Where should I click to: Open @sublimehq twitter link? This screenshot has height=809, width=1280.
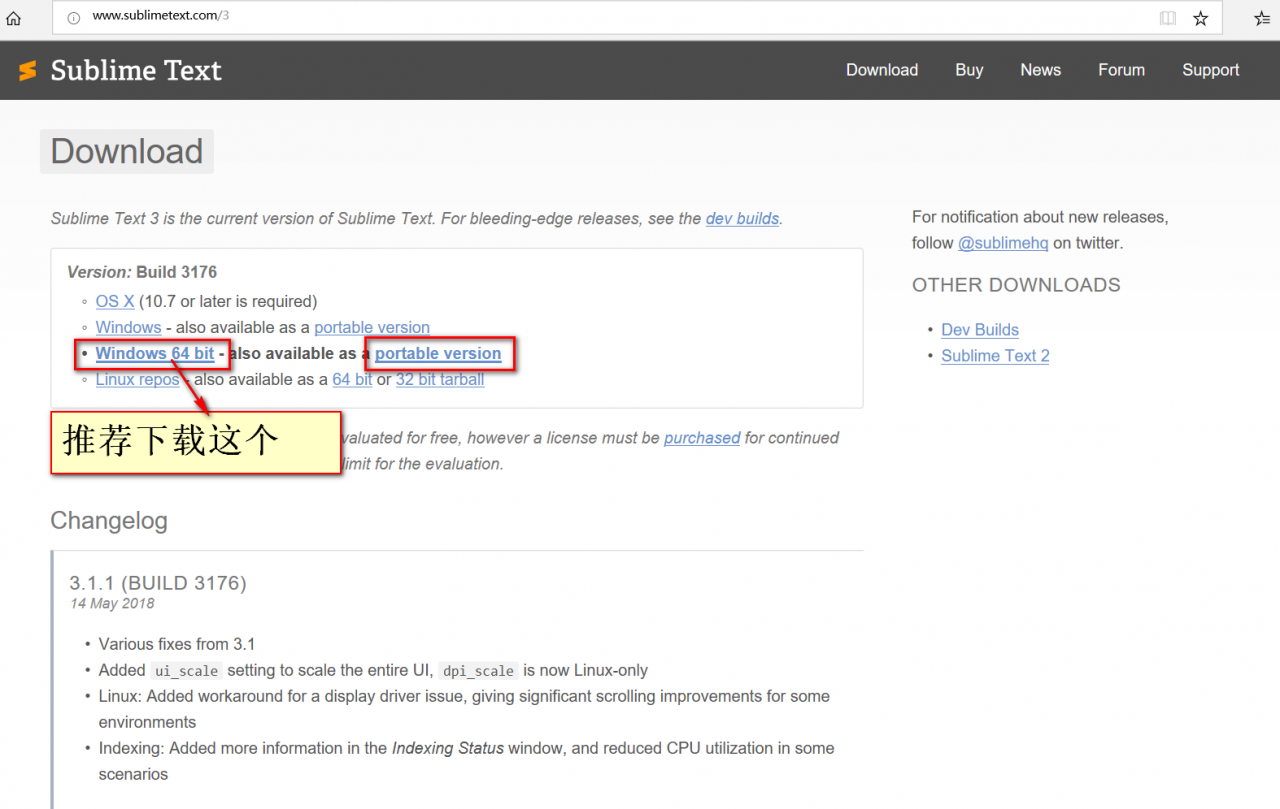1003,243
